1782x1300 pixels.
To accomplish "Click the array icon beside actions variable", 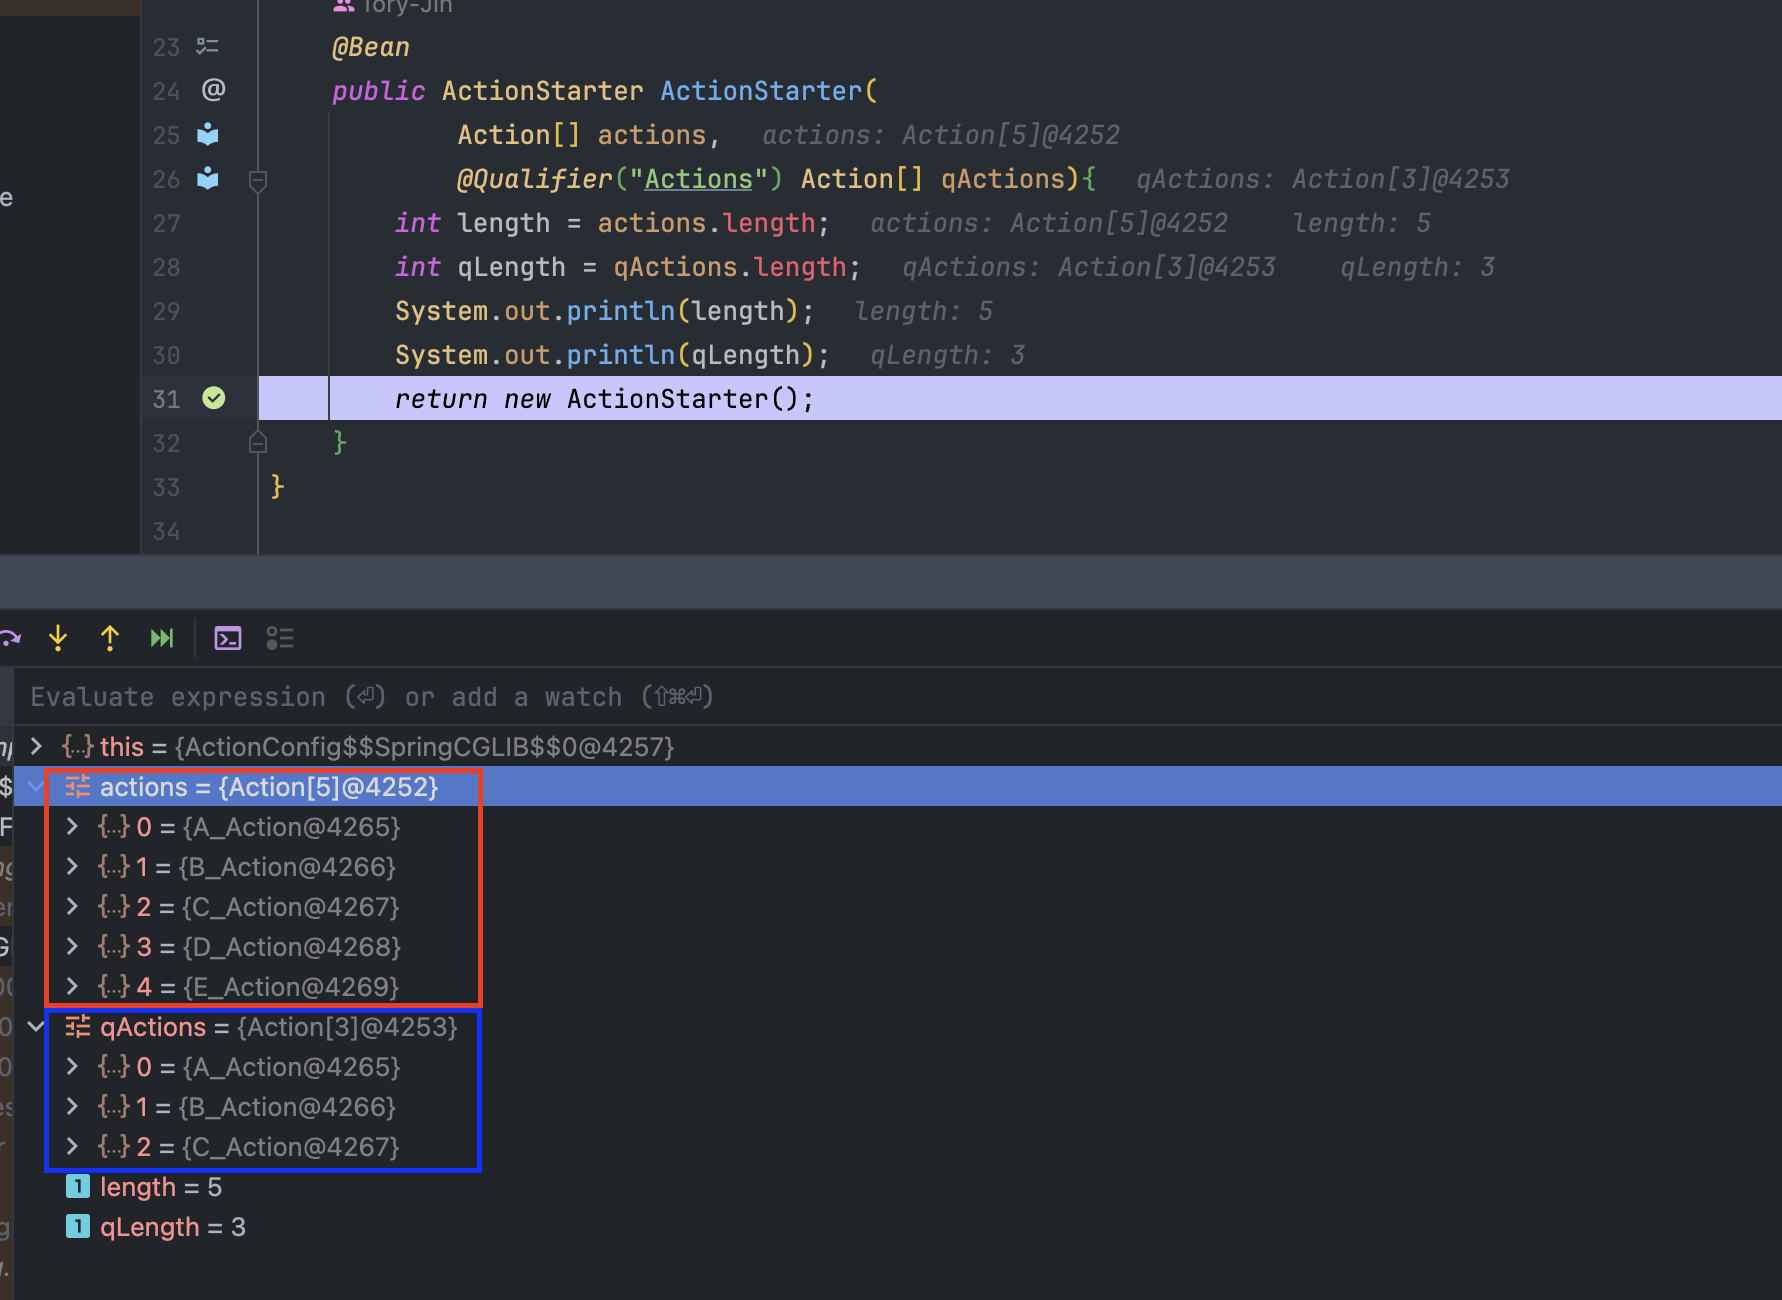I will pyautogui.click(x=78, y=786).
